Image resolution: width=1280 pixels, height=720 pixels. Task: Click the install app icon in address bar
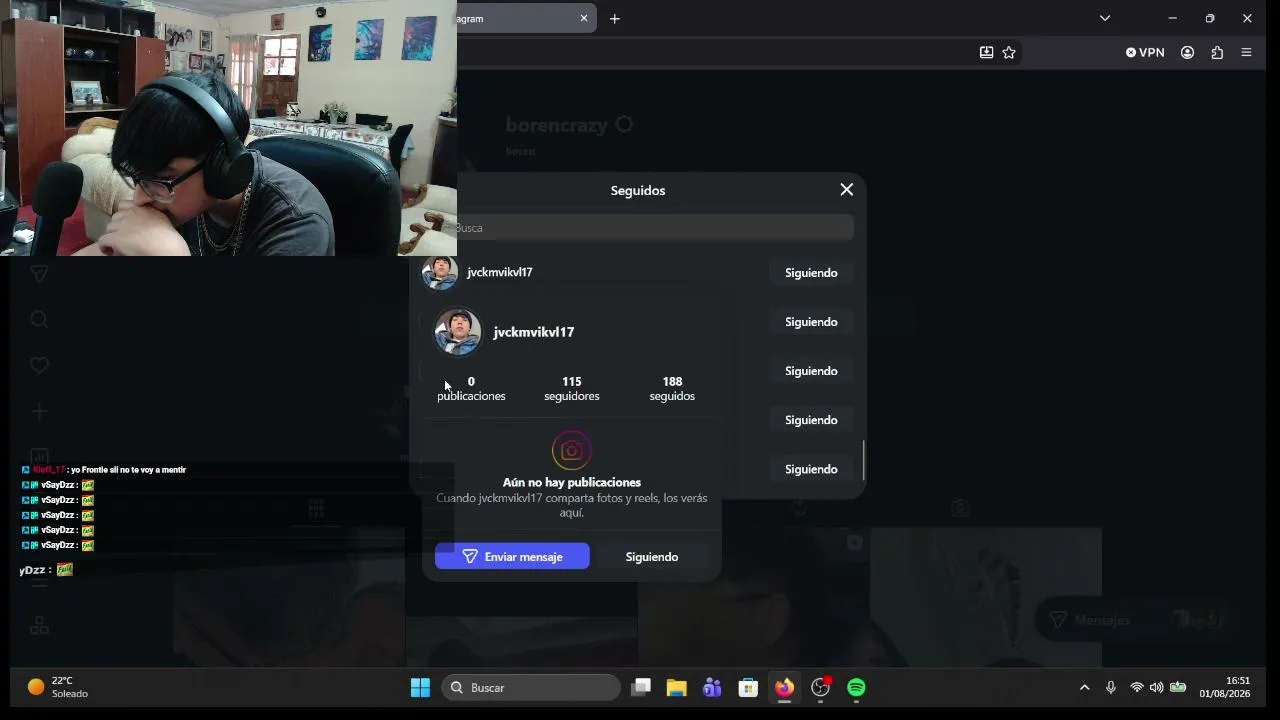[986, 52]
